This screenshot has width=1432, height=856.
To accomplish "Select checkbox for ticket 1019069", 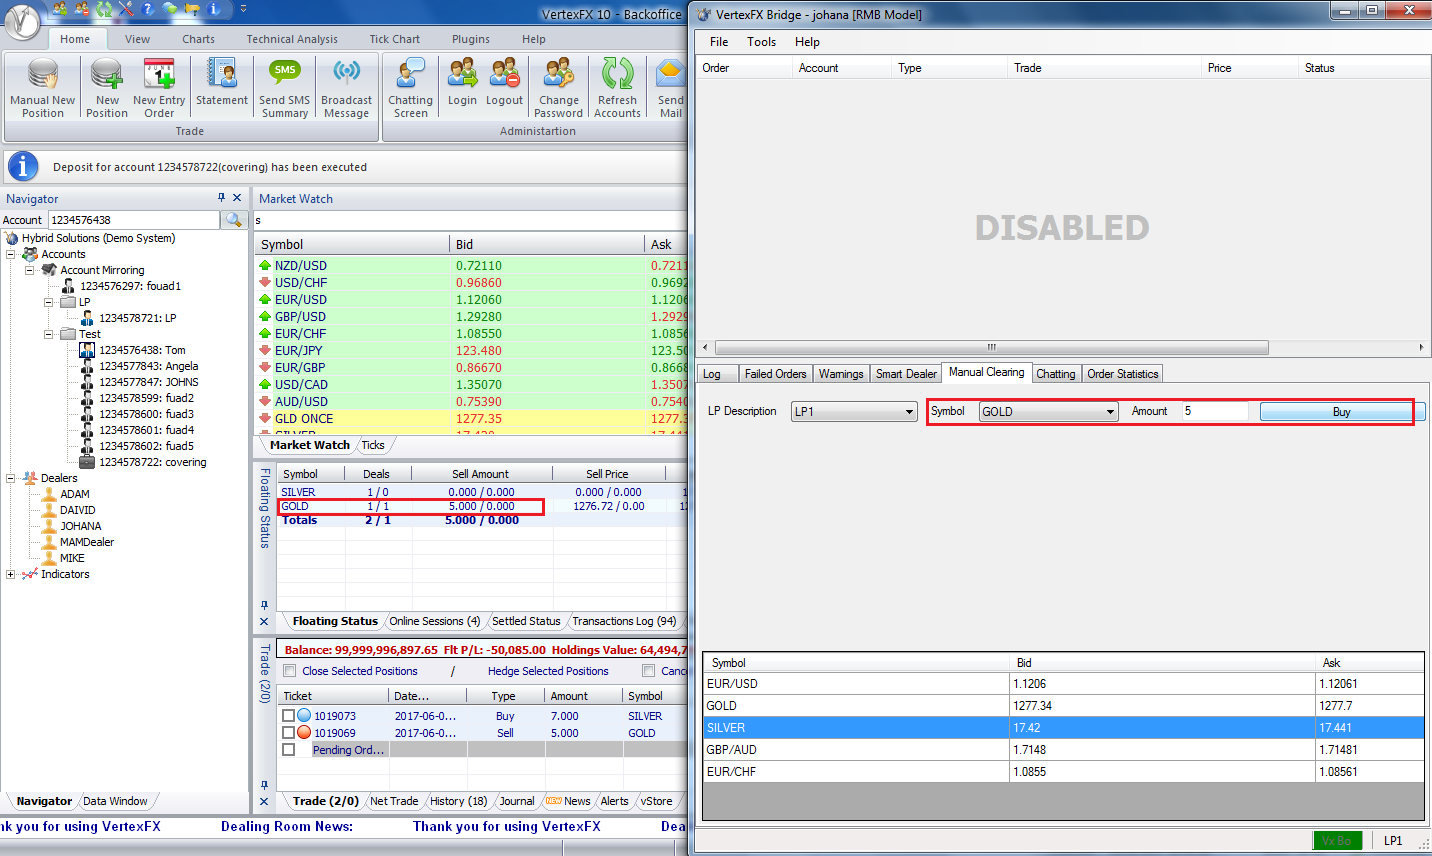I will 289,733.
